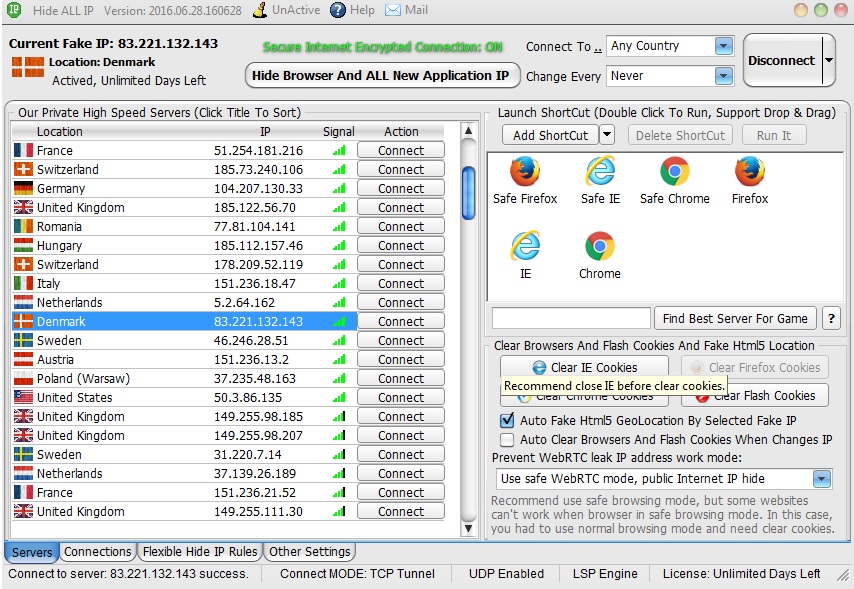Open the Connect To country dropdown

point(723,46)
